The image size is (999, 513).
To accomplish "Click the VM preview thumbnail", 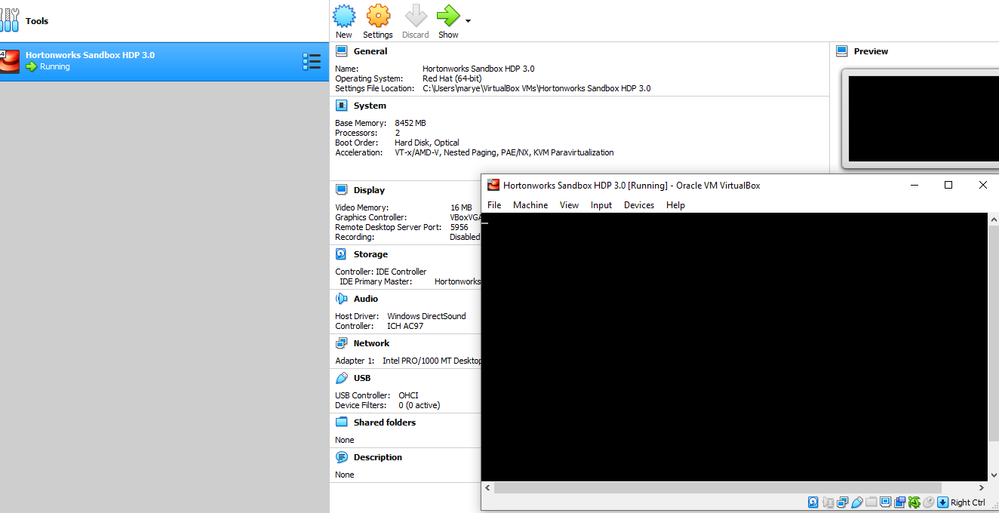I will [x=923, y=119].
